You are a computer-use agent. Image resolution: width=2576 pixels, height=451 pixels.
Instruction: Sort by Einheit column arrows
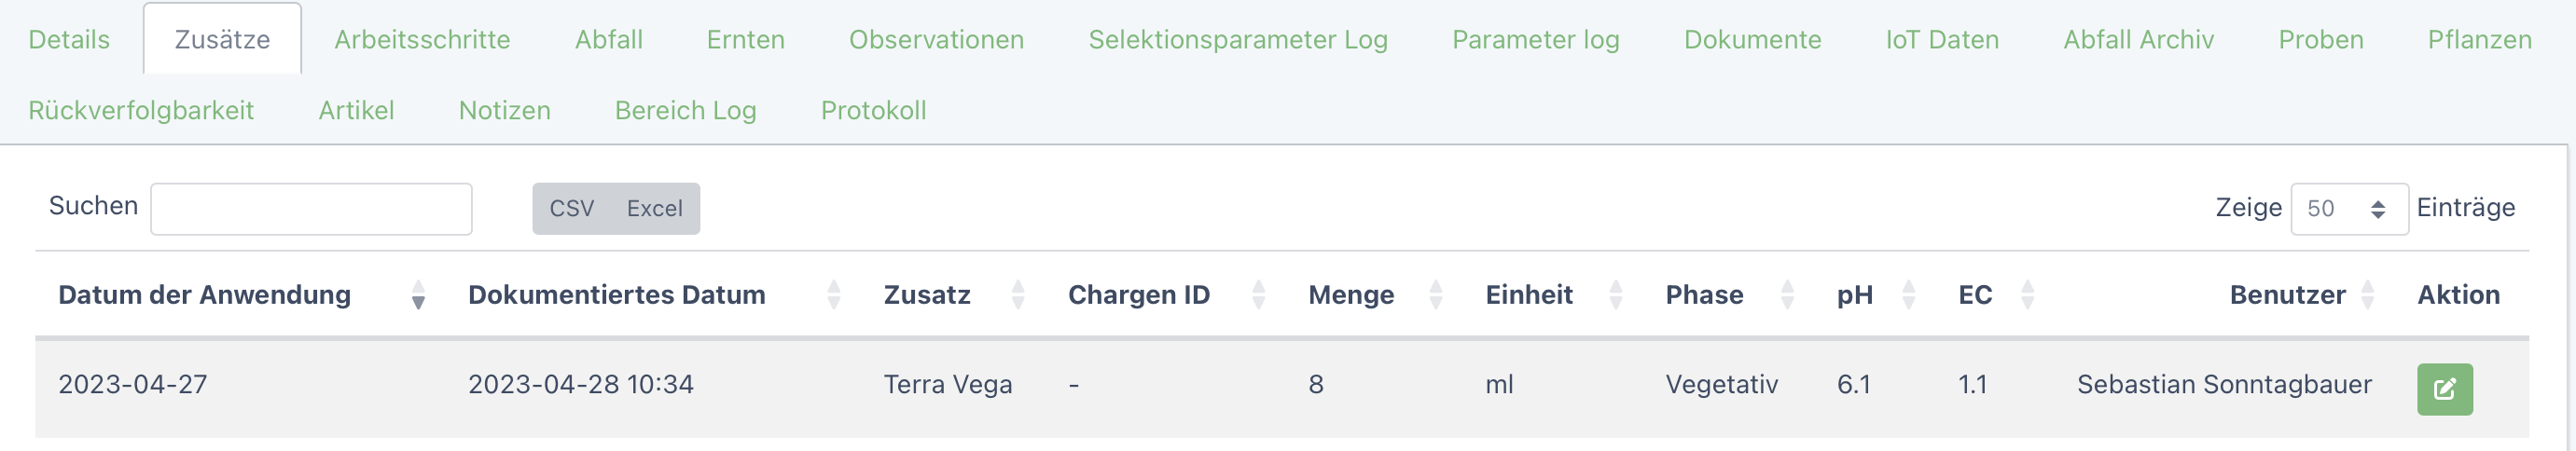tap(1615, 295)
